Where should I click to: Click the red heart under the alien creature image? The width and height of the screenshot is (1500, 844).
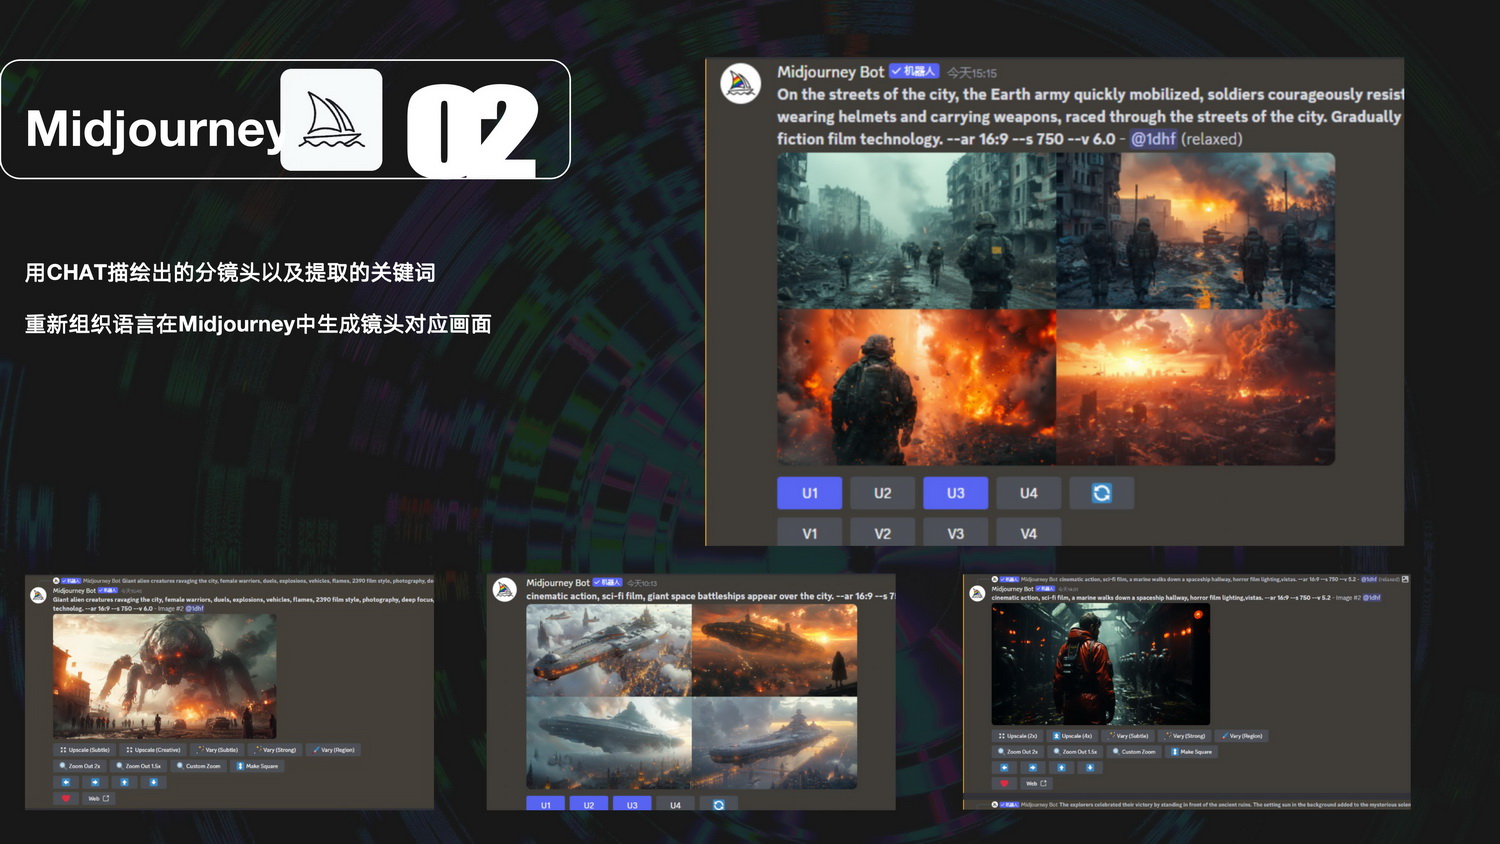[x=66, y=798]
